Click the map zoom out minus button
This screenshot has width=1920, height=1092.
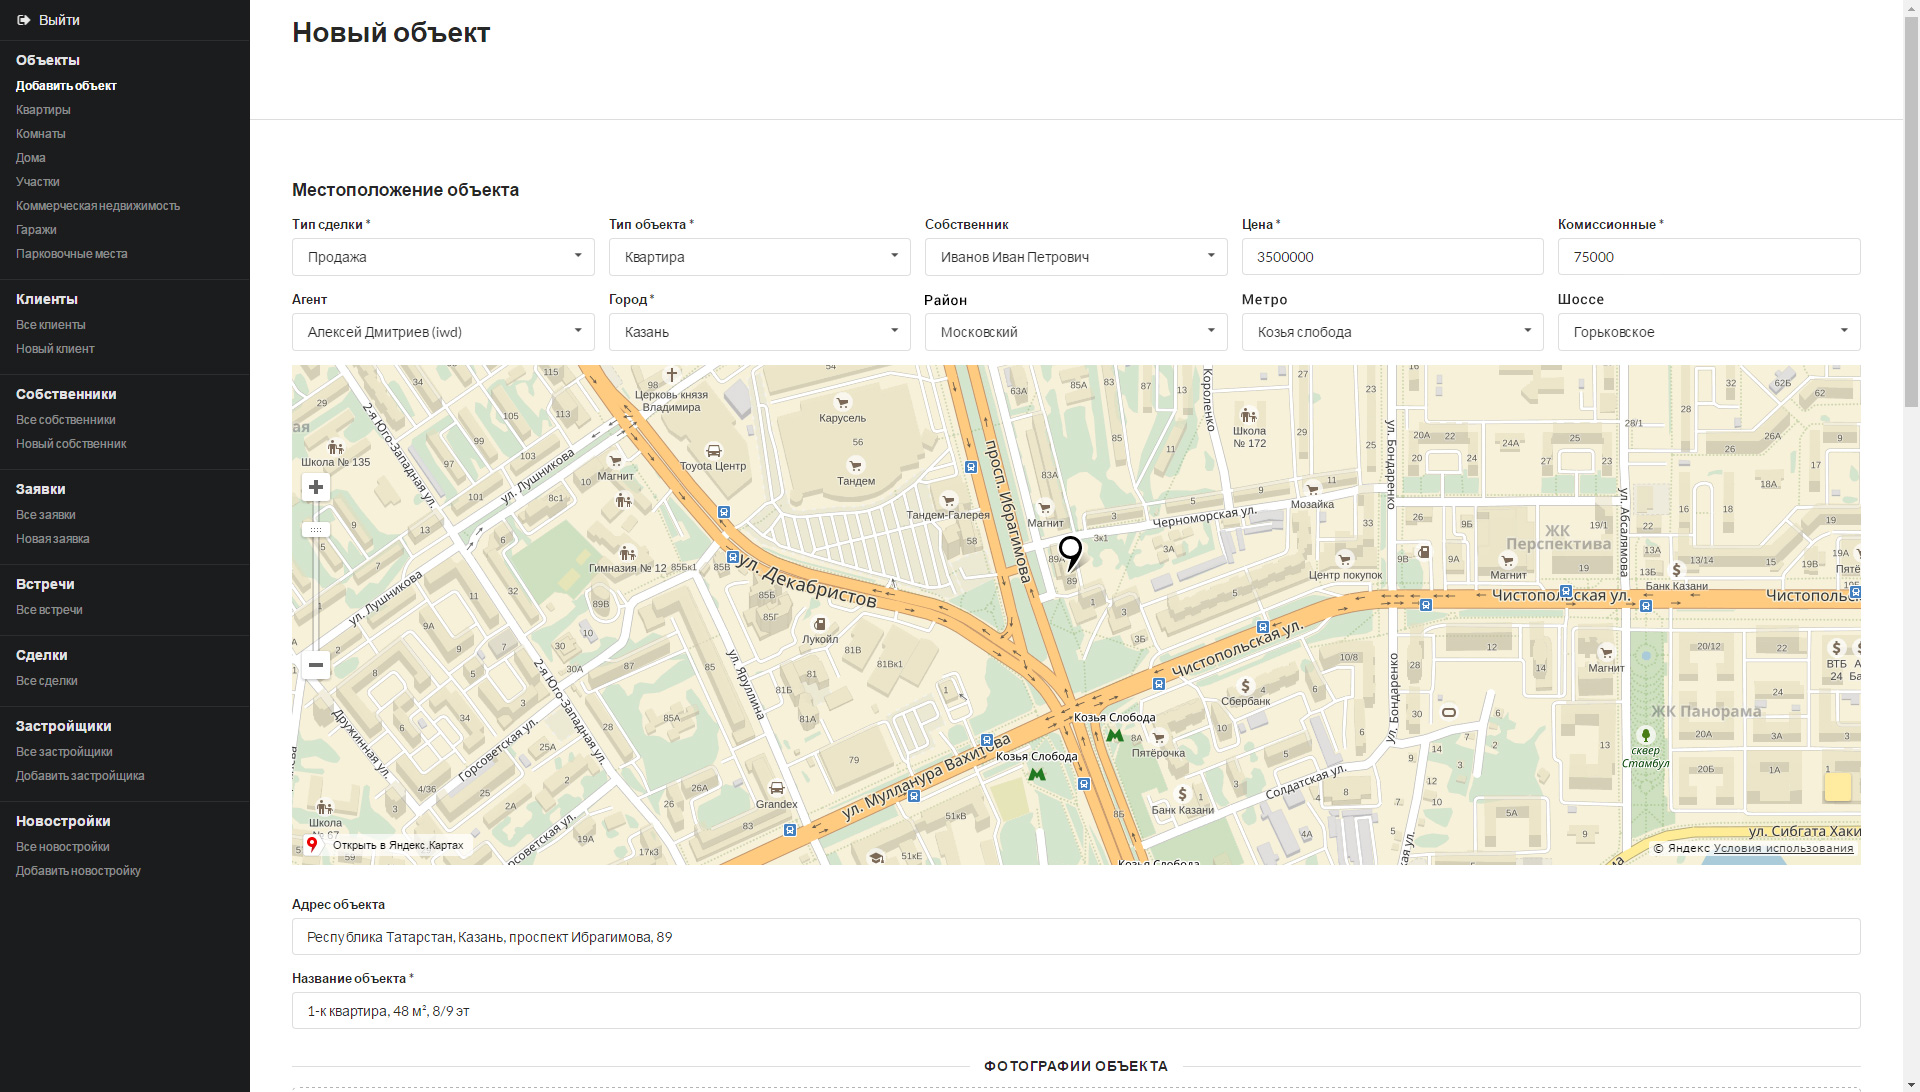316,665
